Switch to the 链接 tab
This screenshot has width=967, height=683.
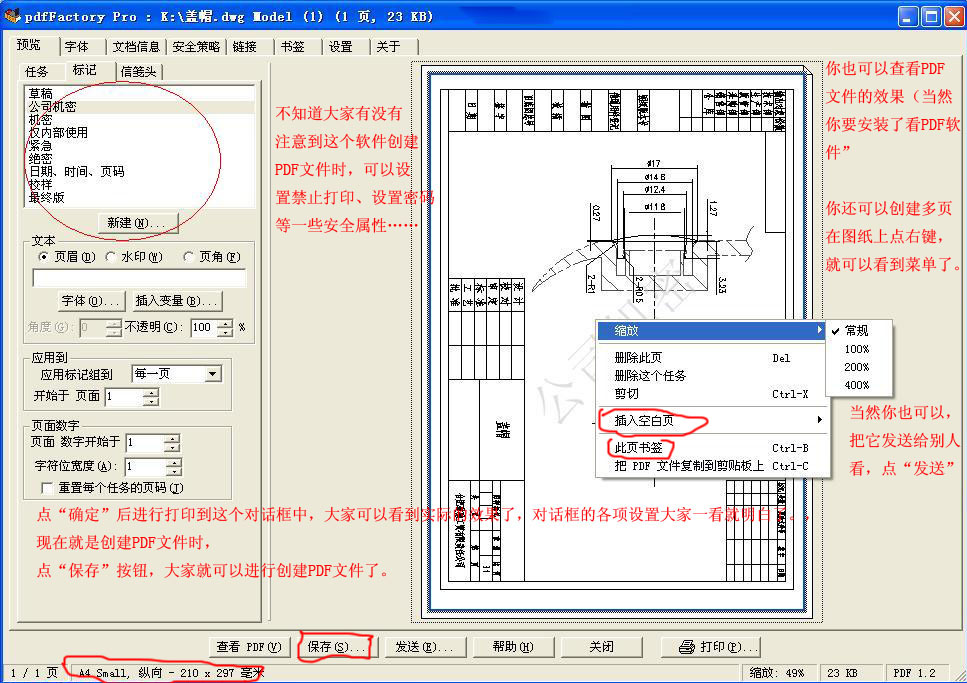[245, 47]
